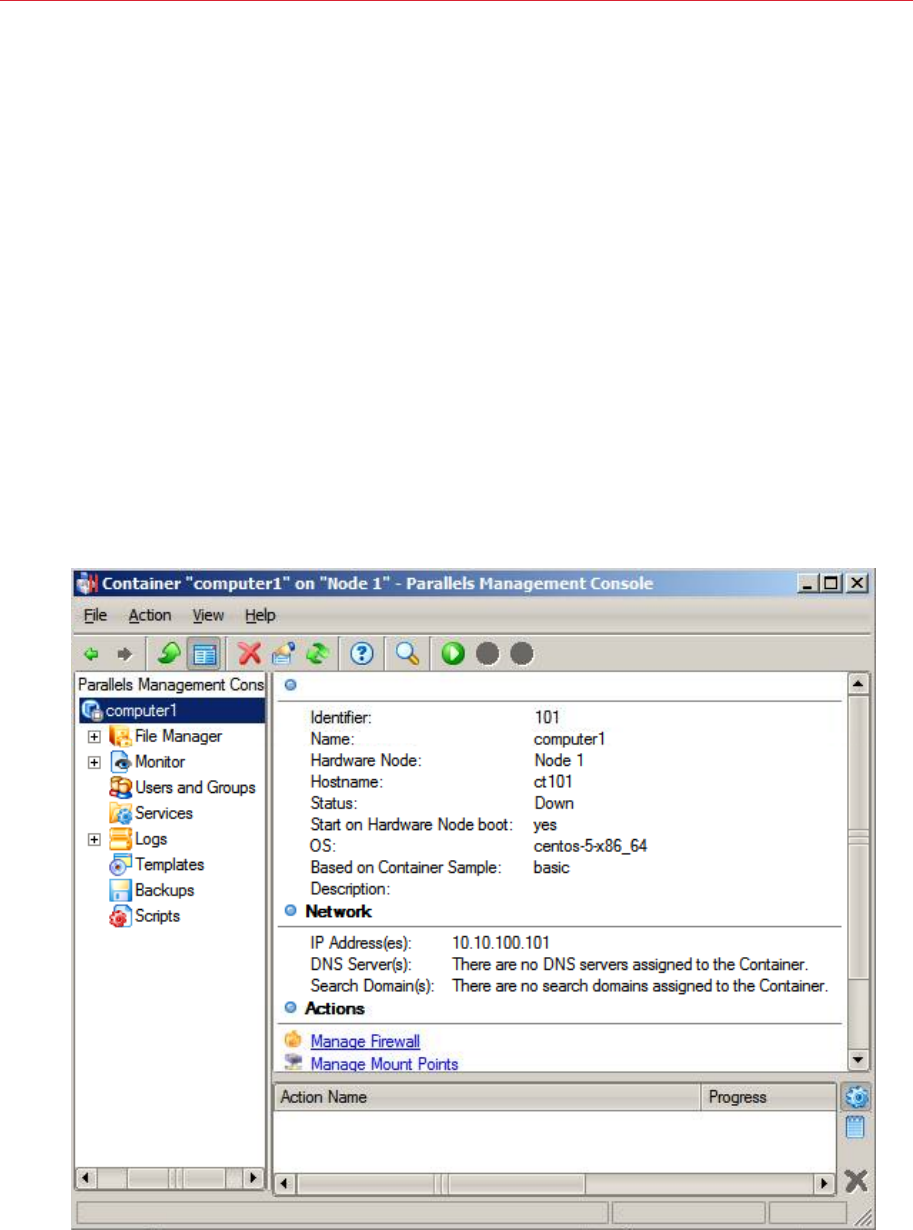
Task: Select the computer1 node in the tree
Action: 172,710
